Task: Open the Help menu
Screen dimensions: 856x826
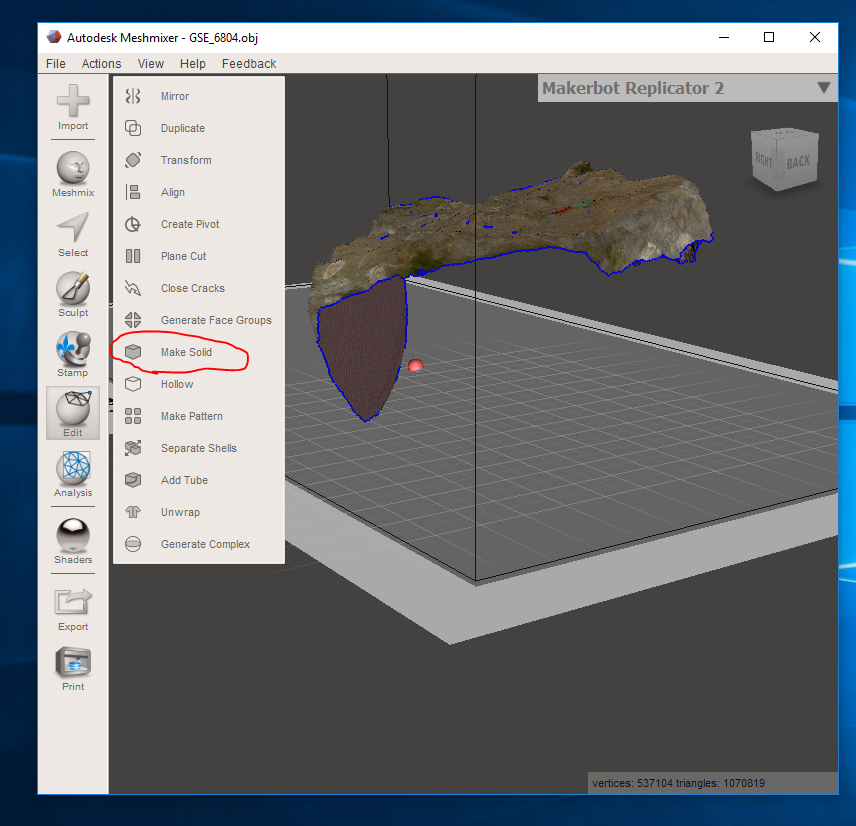Action: point(193,64)
